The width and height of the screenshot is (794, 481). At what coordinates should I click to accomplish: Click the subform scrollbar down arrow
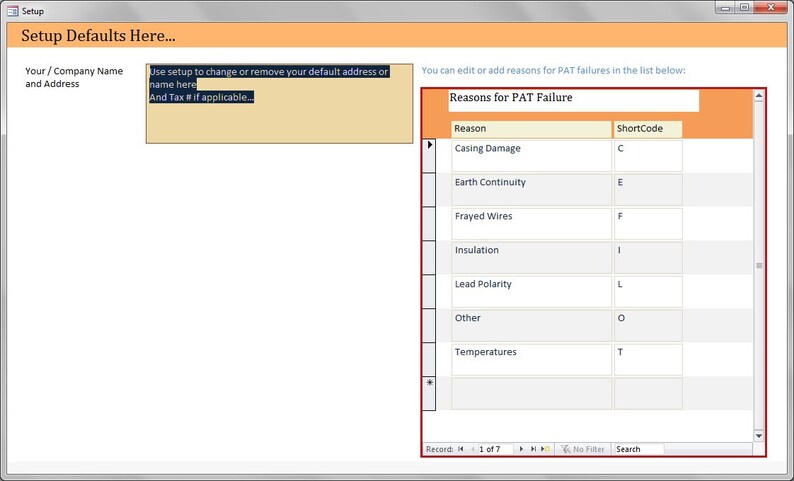(x=759, y=435)
